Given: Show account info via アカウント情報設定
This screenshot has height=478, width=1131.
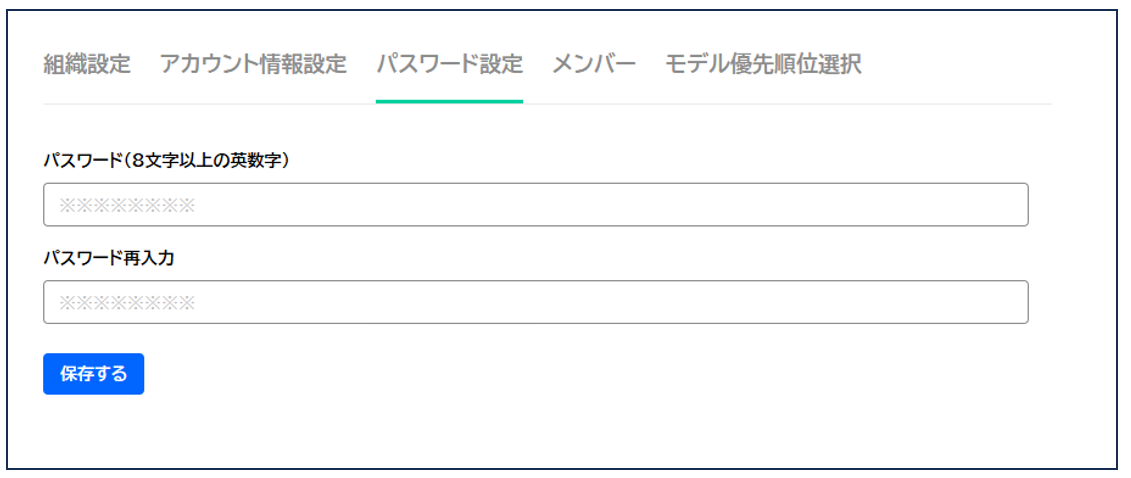Looking at the screenshot, I should pyautogui.click(x=253, y=65).
